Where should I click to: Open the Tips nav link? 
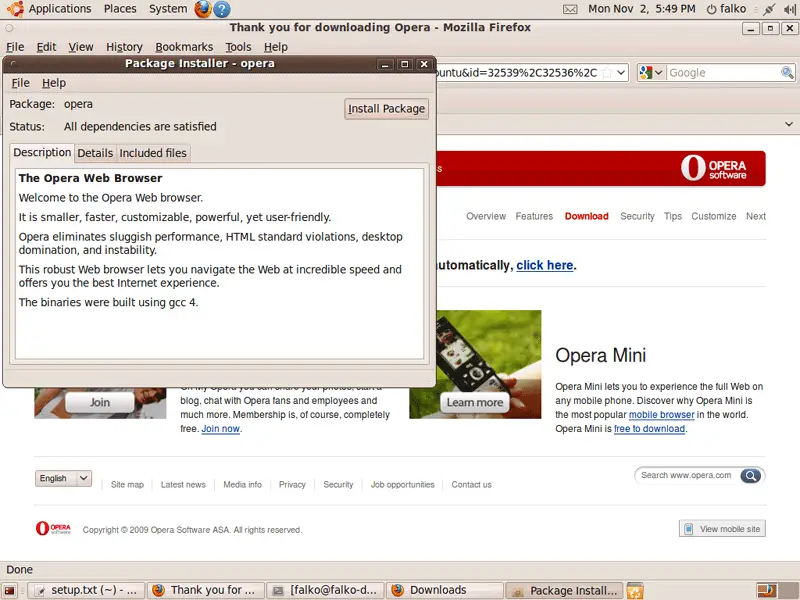click(x=673, y=216)
